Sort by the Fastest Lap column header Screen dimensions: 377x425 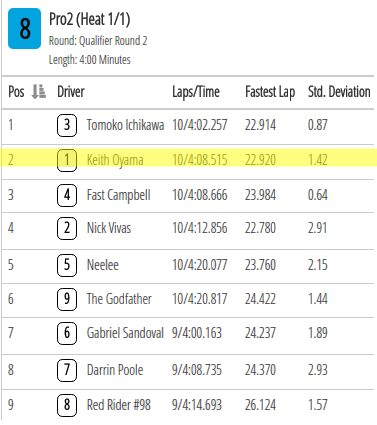[270, 92]
